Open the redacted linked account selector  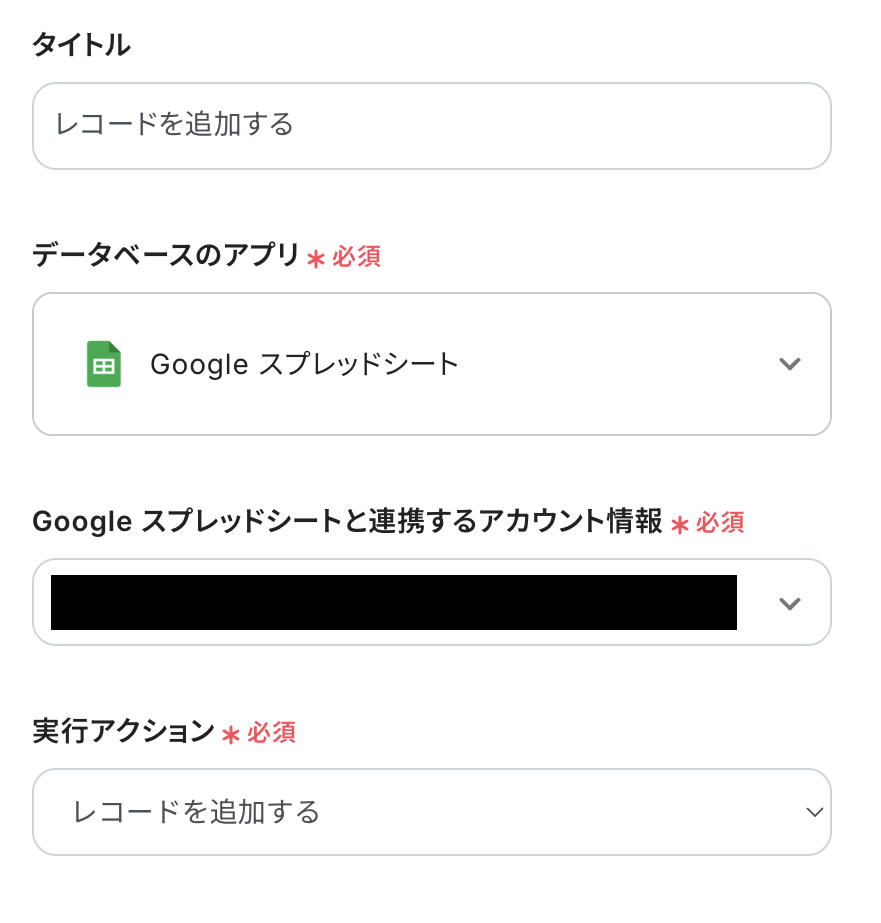point(393,603)
